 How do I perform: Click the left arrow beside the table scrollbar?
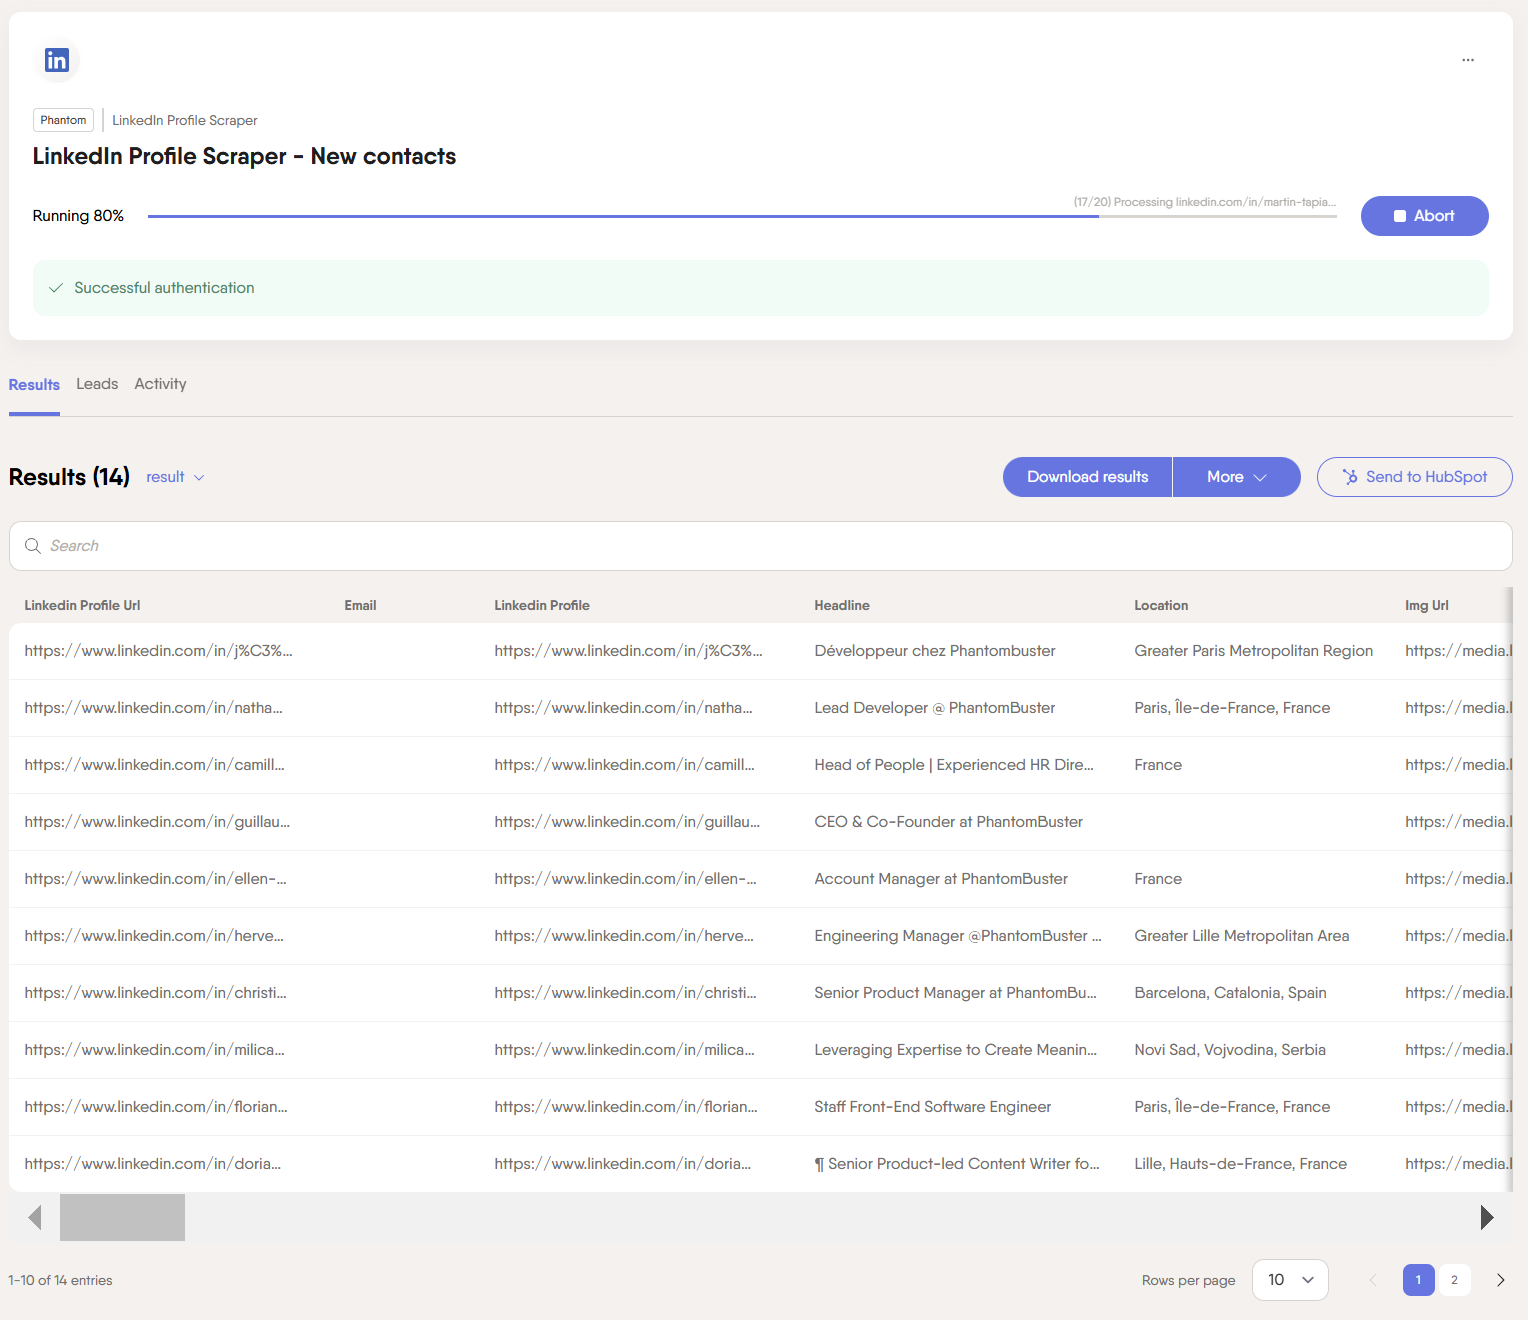(x=35, y=1217)
